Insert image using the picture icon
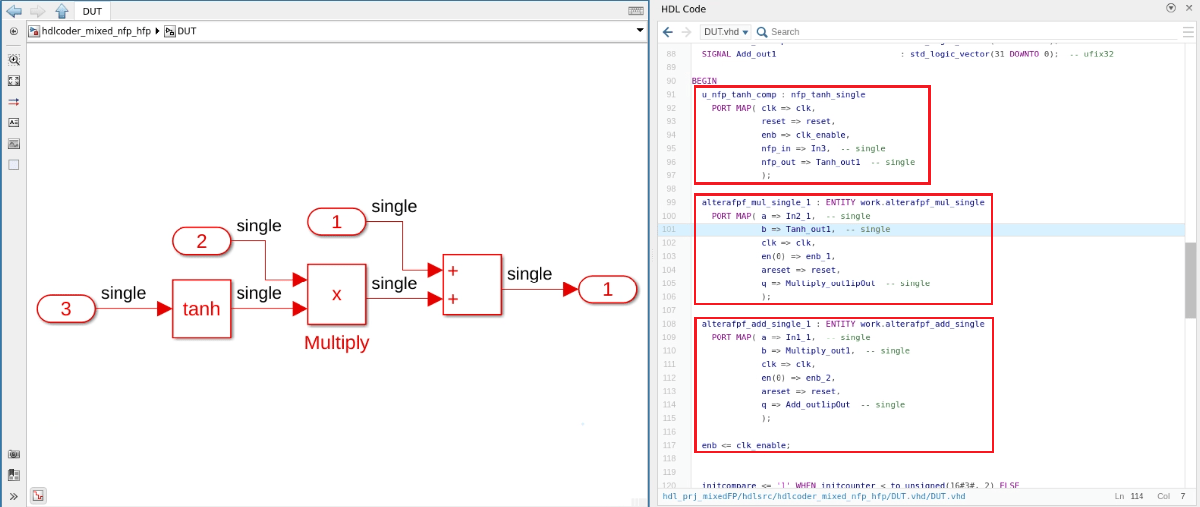The width and height of the screenshot is (1200, 507). tap(14, 143)
